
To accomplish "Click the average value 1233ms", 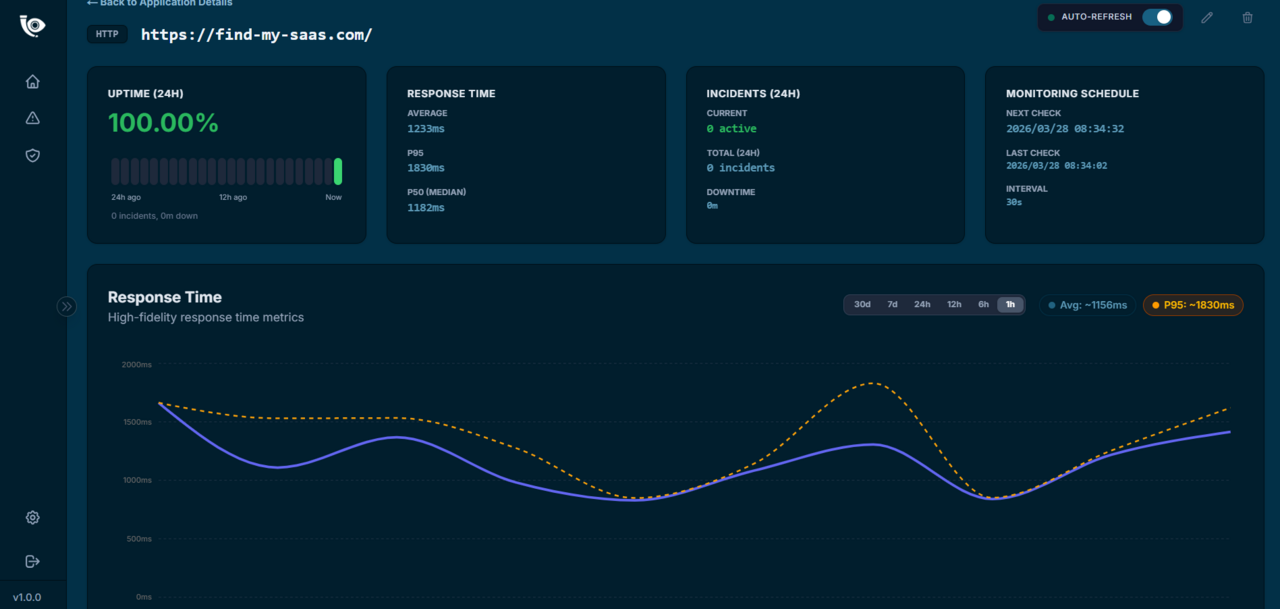I will [x=426, y=129].
